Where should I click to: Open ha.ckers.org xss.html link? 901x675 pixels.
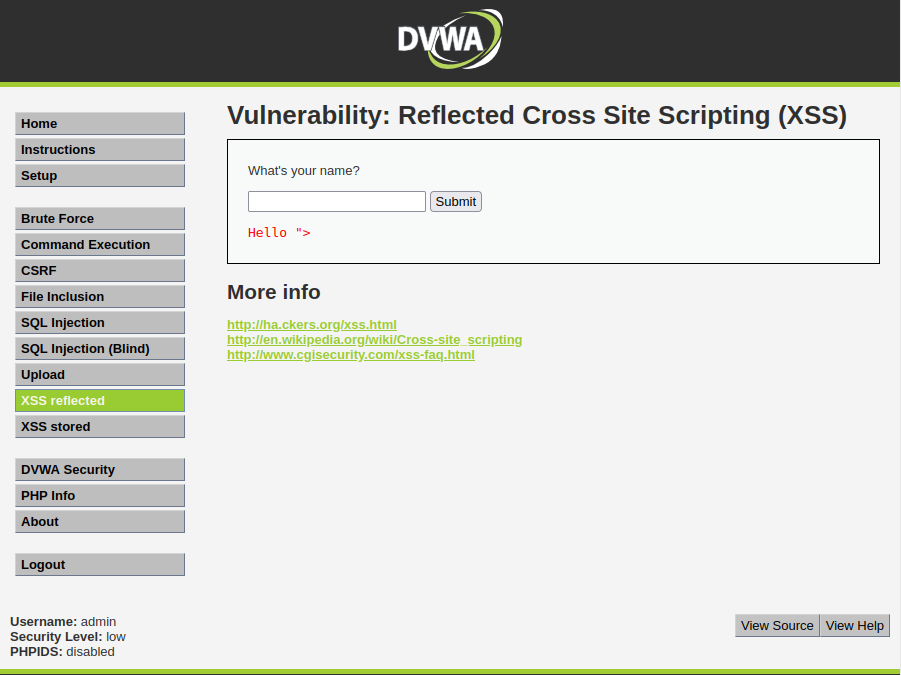[311, 325]
